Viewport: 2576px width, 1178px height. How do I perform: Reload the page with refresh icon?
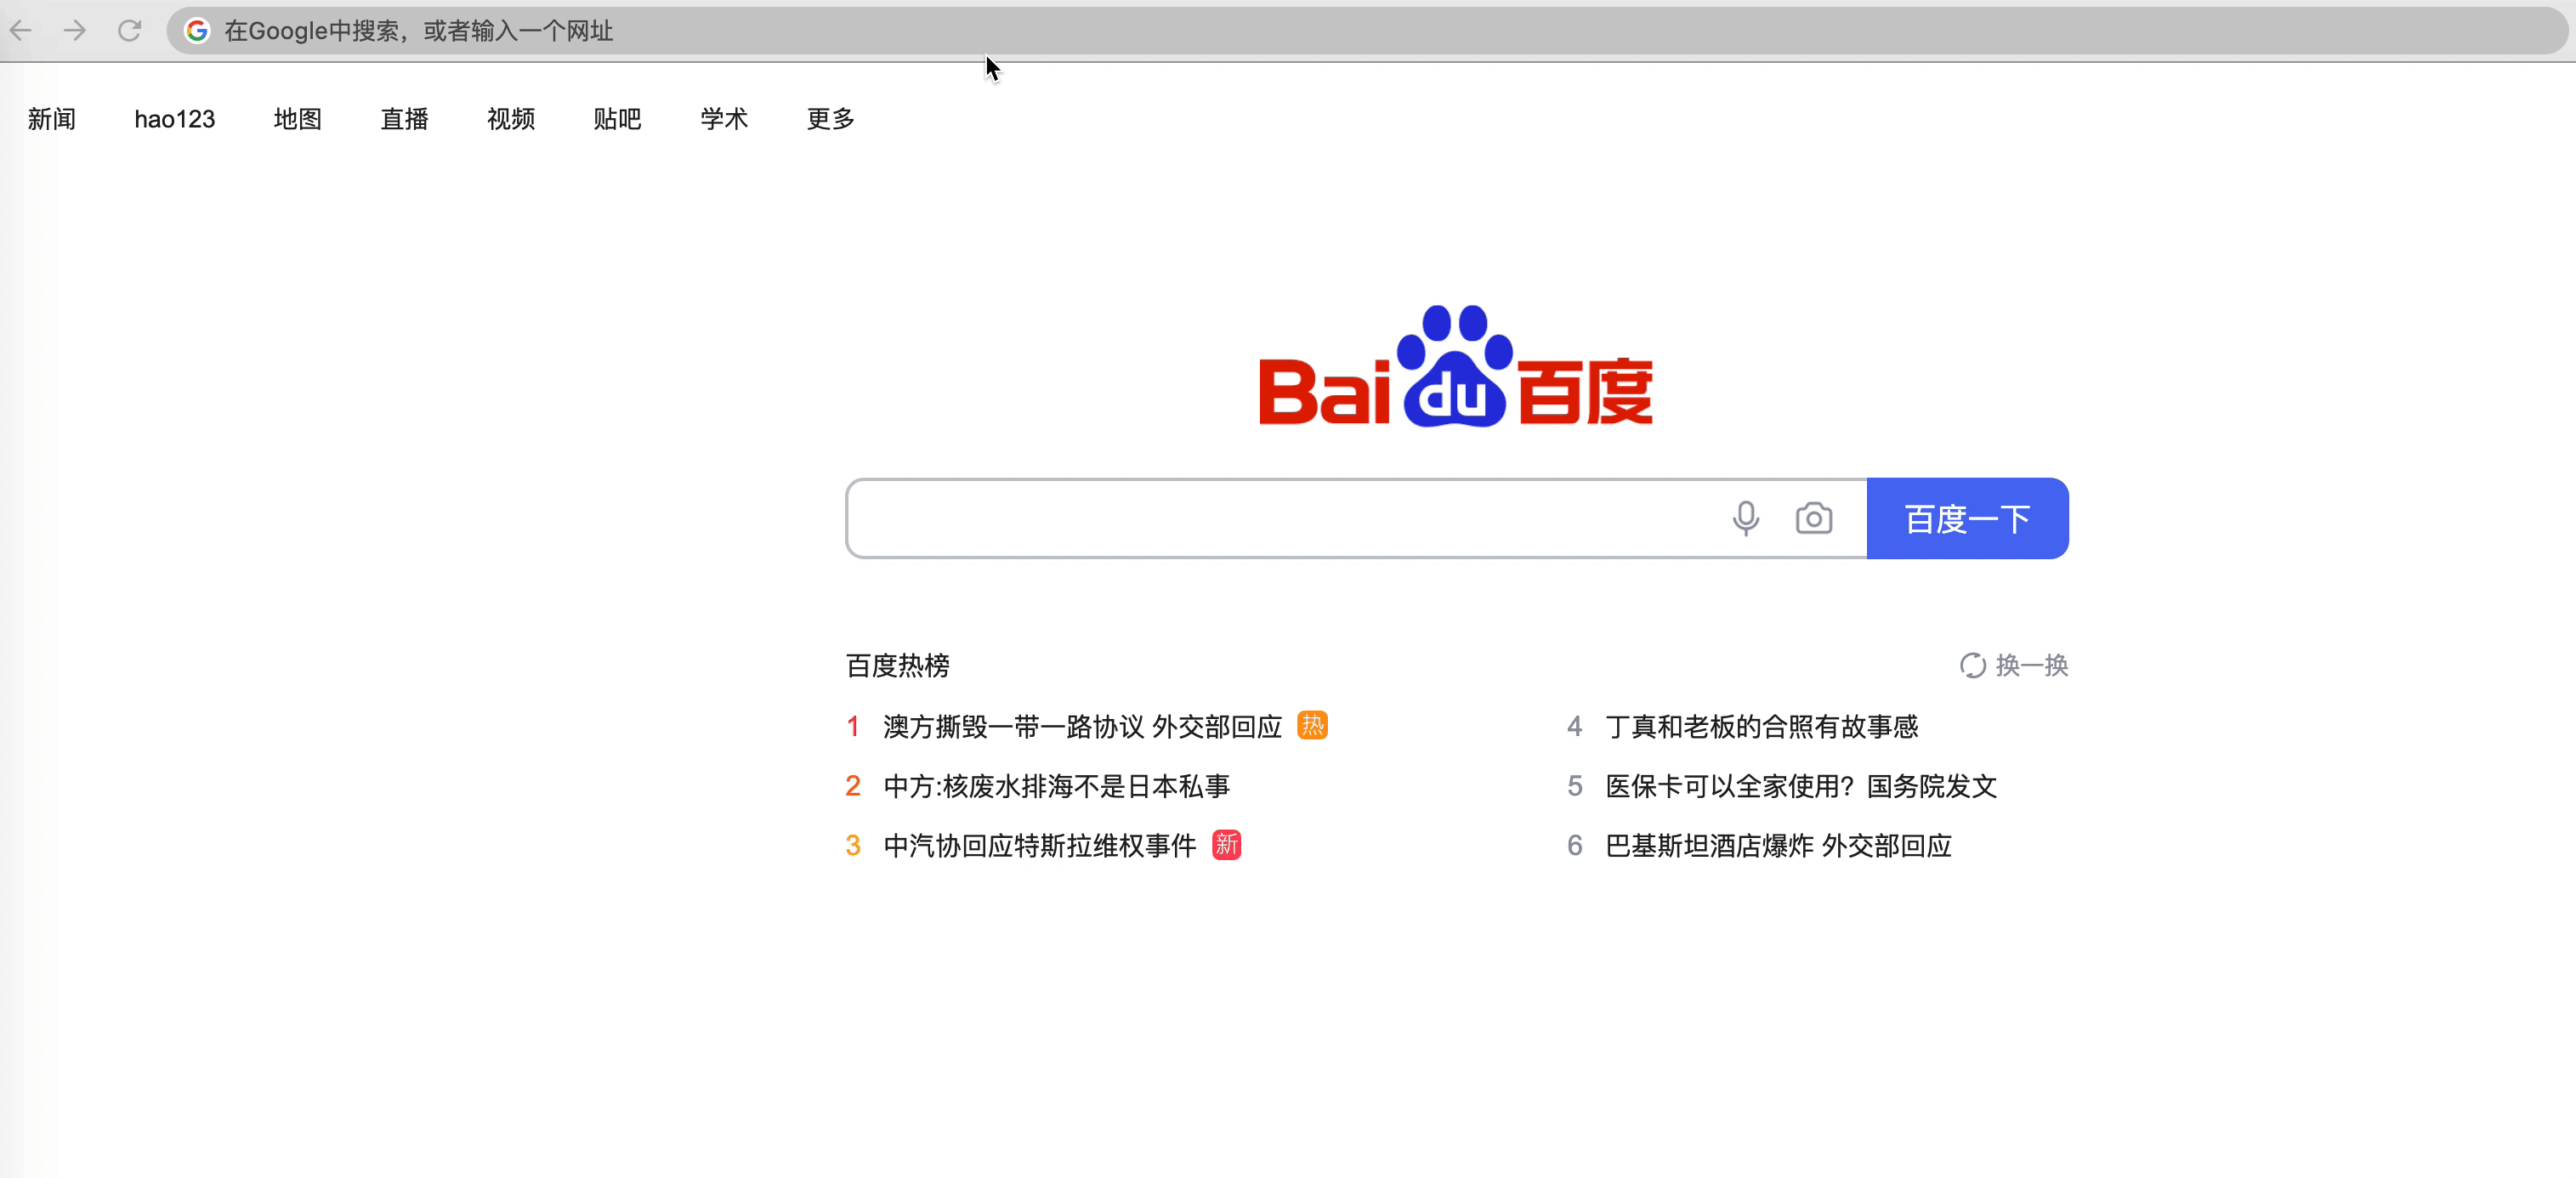(129, 30)
